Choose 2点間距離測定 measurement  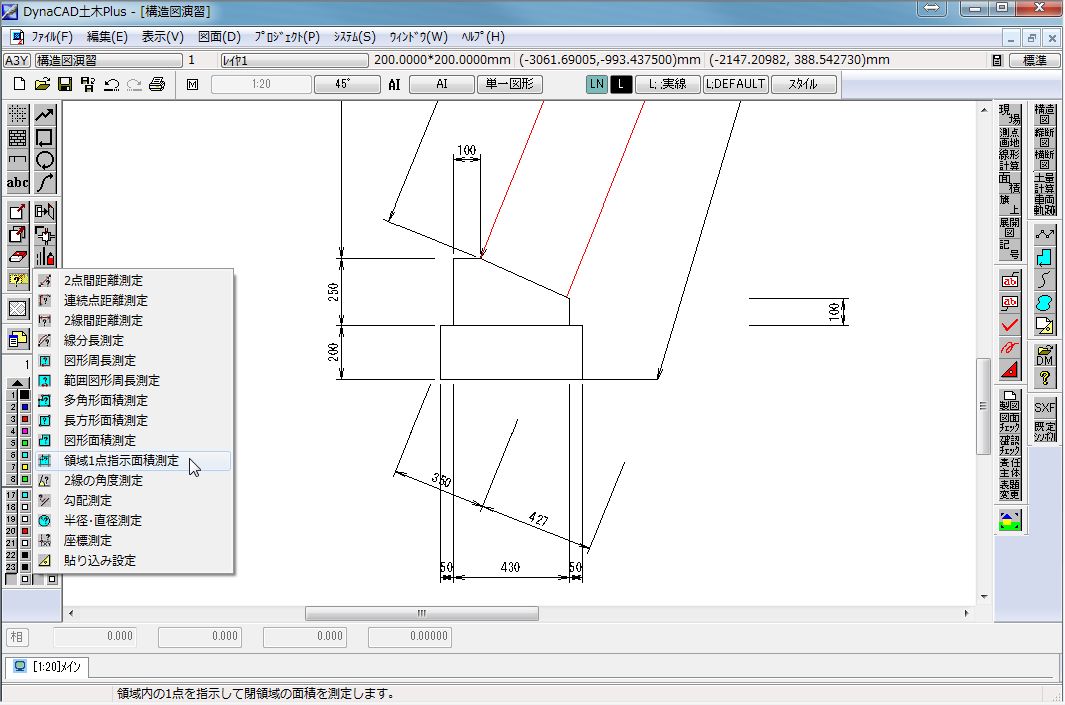tap(133, 281)
